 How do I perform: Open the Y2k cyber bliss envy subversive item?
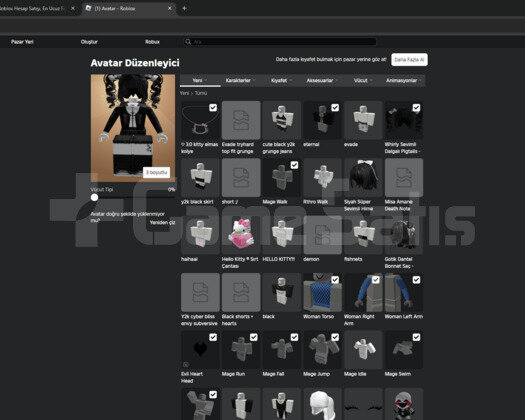pos(200,292)
